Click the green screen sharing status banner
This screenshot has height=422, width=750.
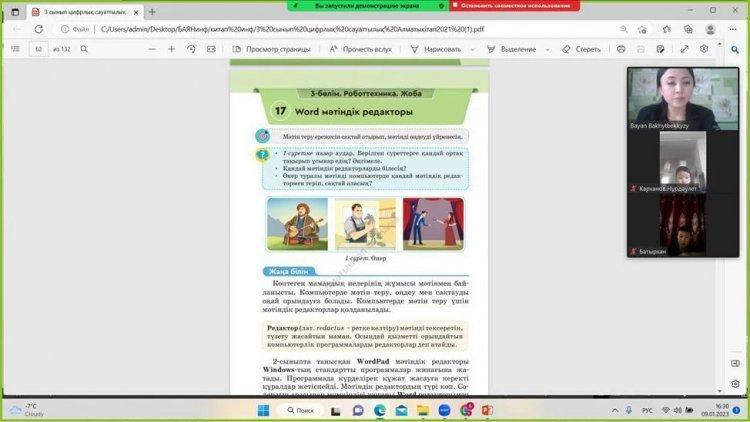(x=367, y=6)
